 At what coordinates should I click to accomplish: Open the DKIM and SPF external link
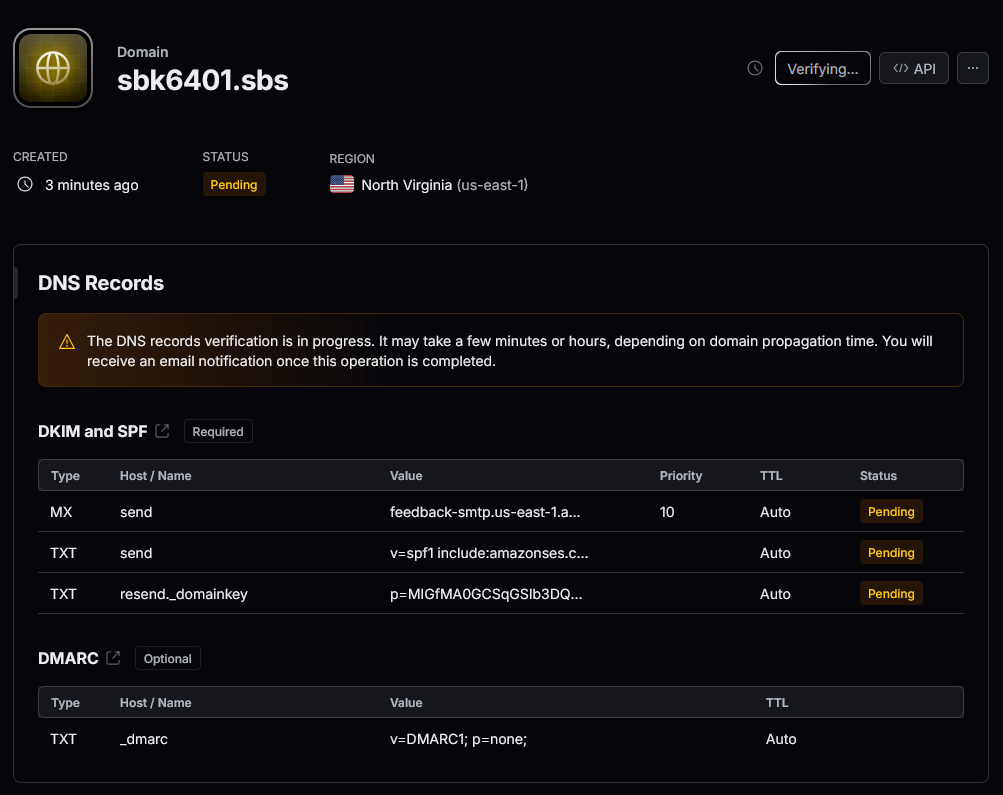[162, 431]
